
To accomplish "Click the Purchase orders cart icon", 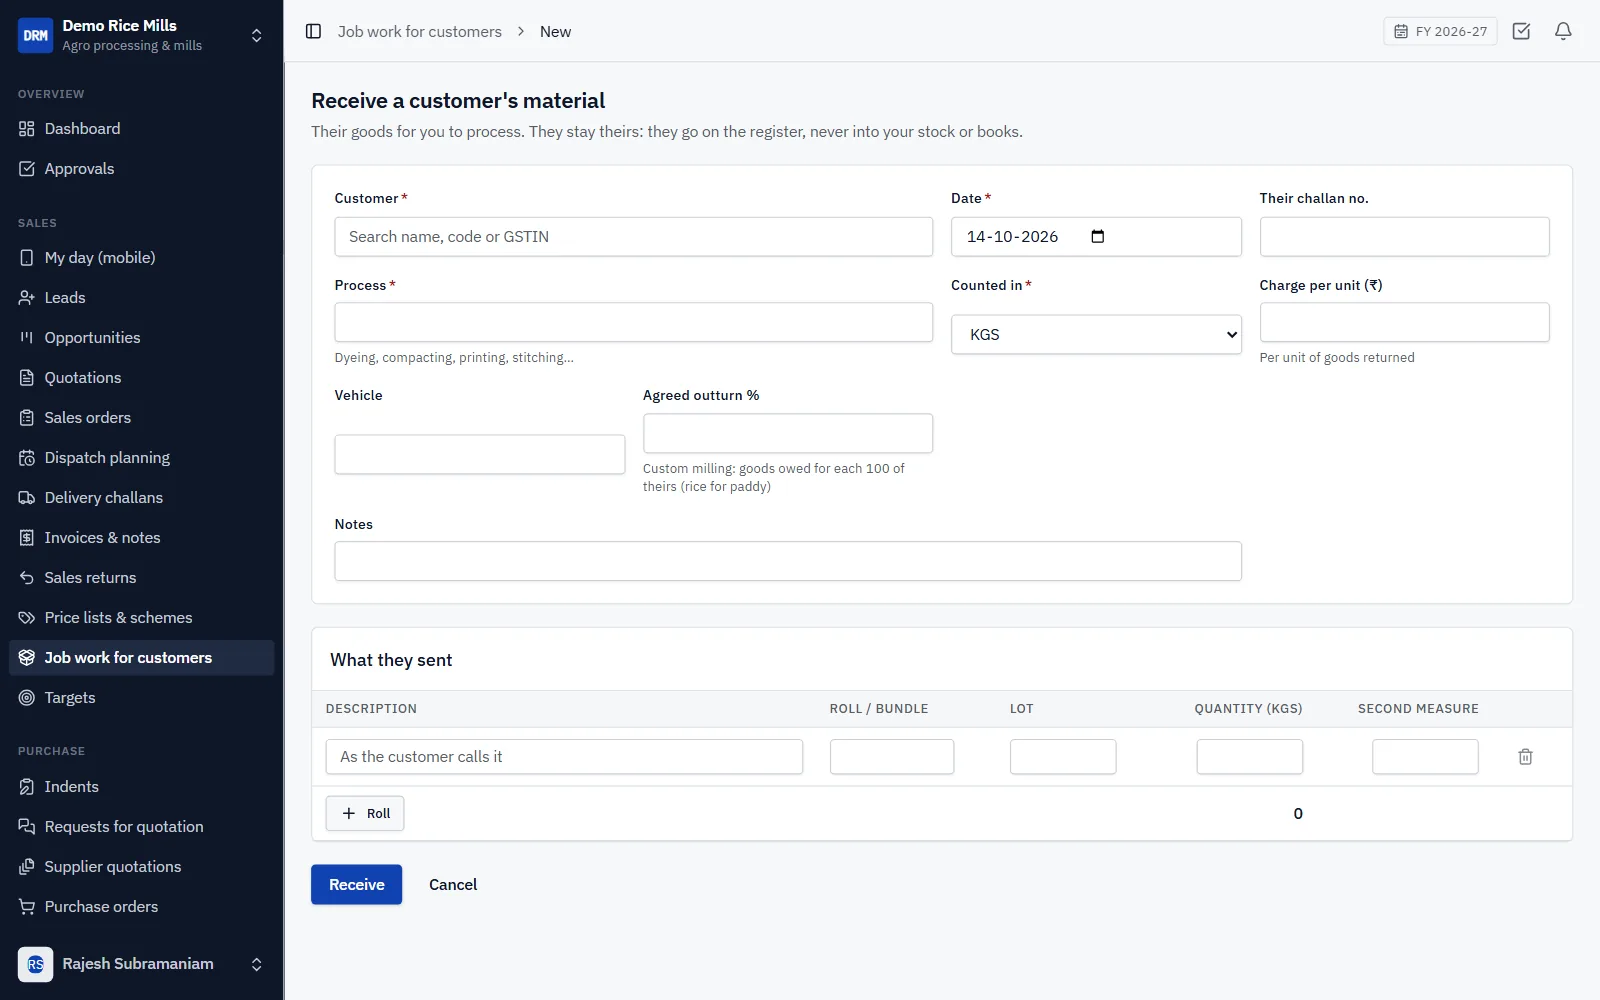I will 27,907.
